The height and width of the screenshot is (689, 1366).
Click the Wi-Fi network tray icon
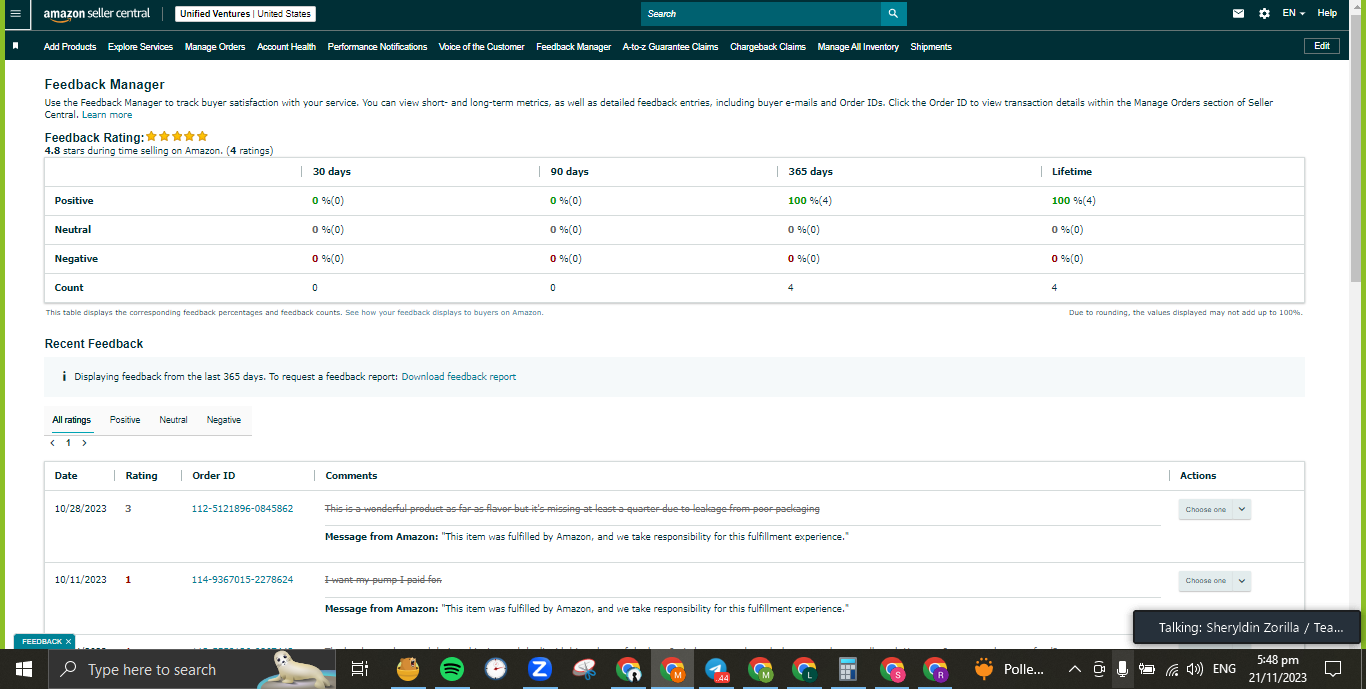click(x=1172, y=669)
